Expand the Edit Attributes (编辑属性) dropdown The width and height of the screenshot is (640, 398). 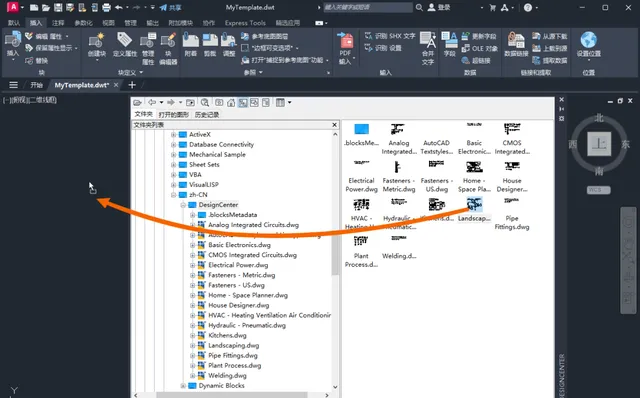pyautogui.click(x=67, y=36)
